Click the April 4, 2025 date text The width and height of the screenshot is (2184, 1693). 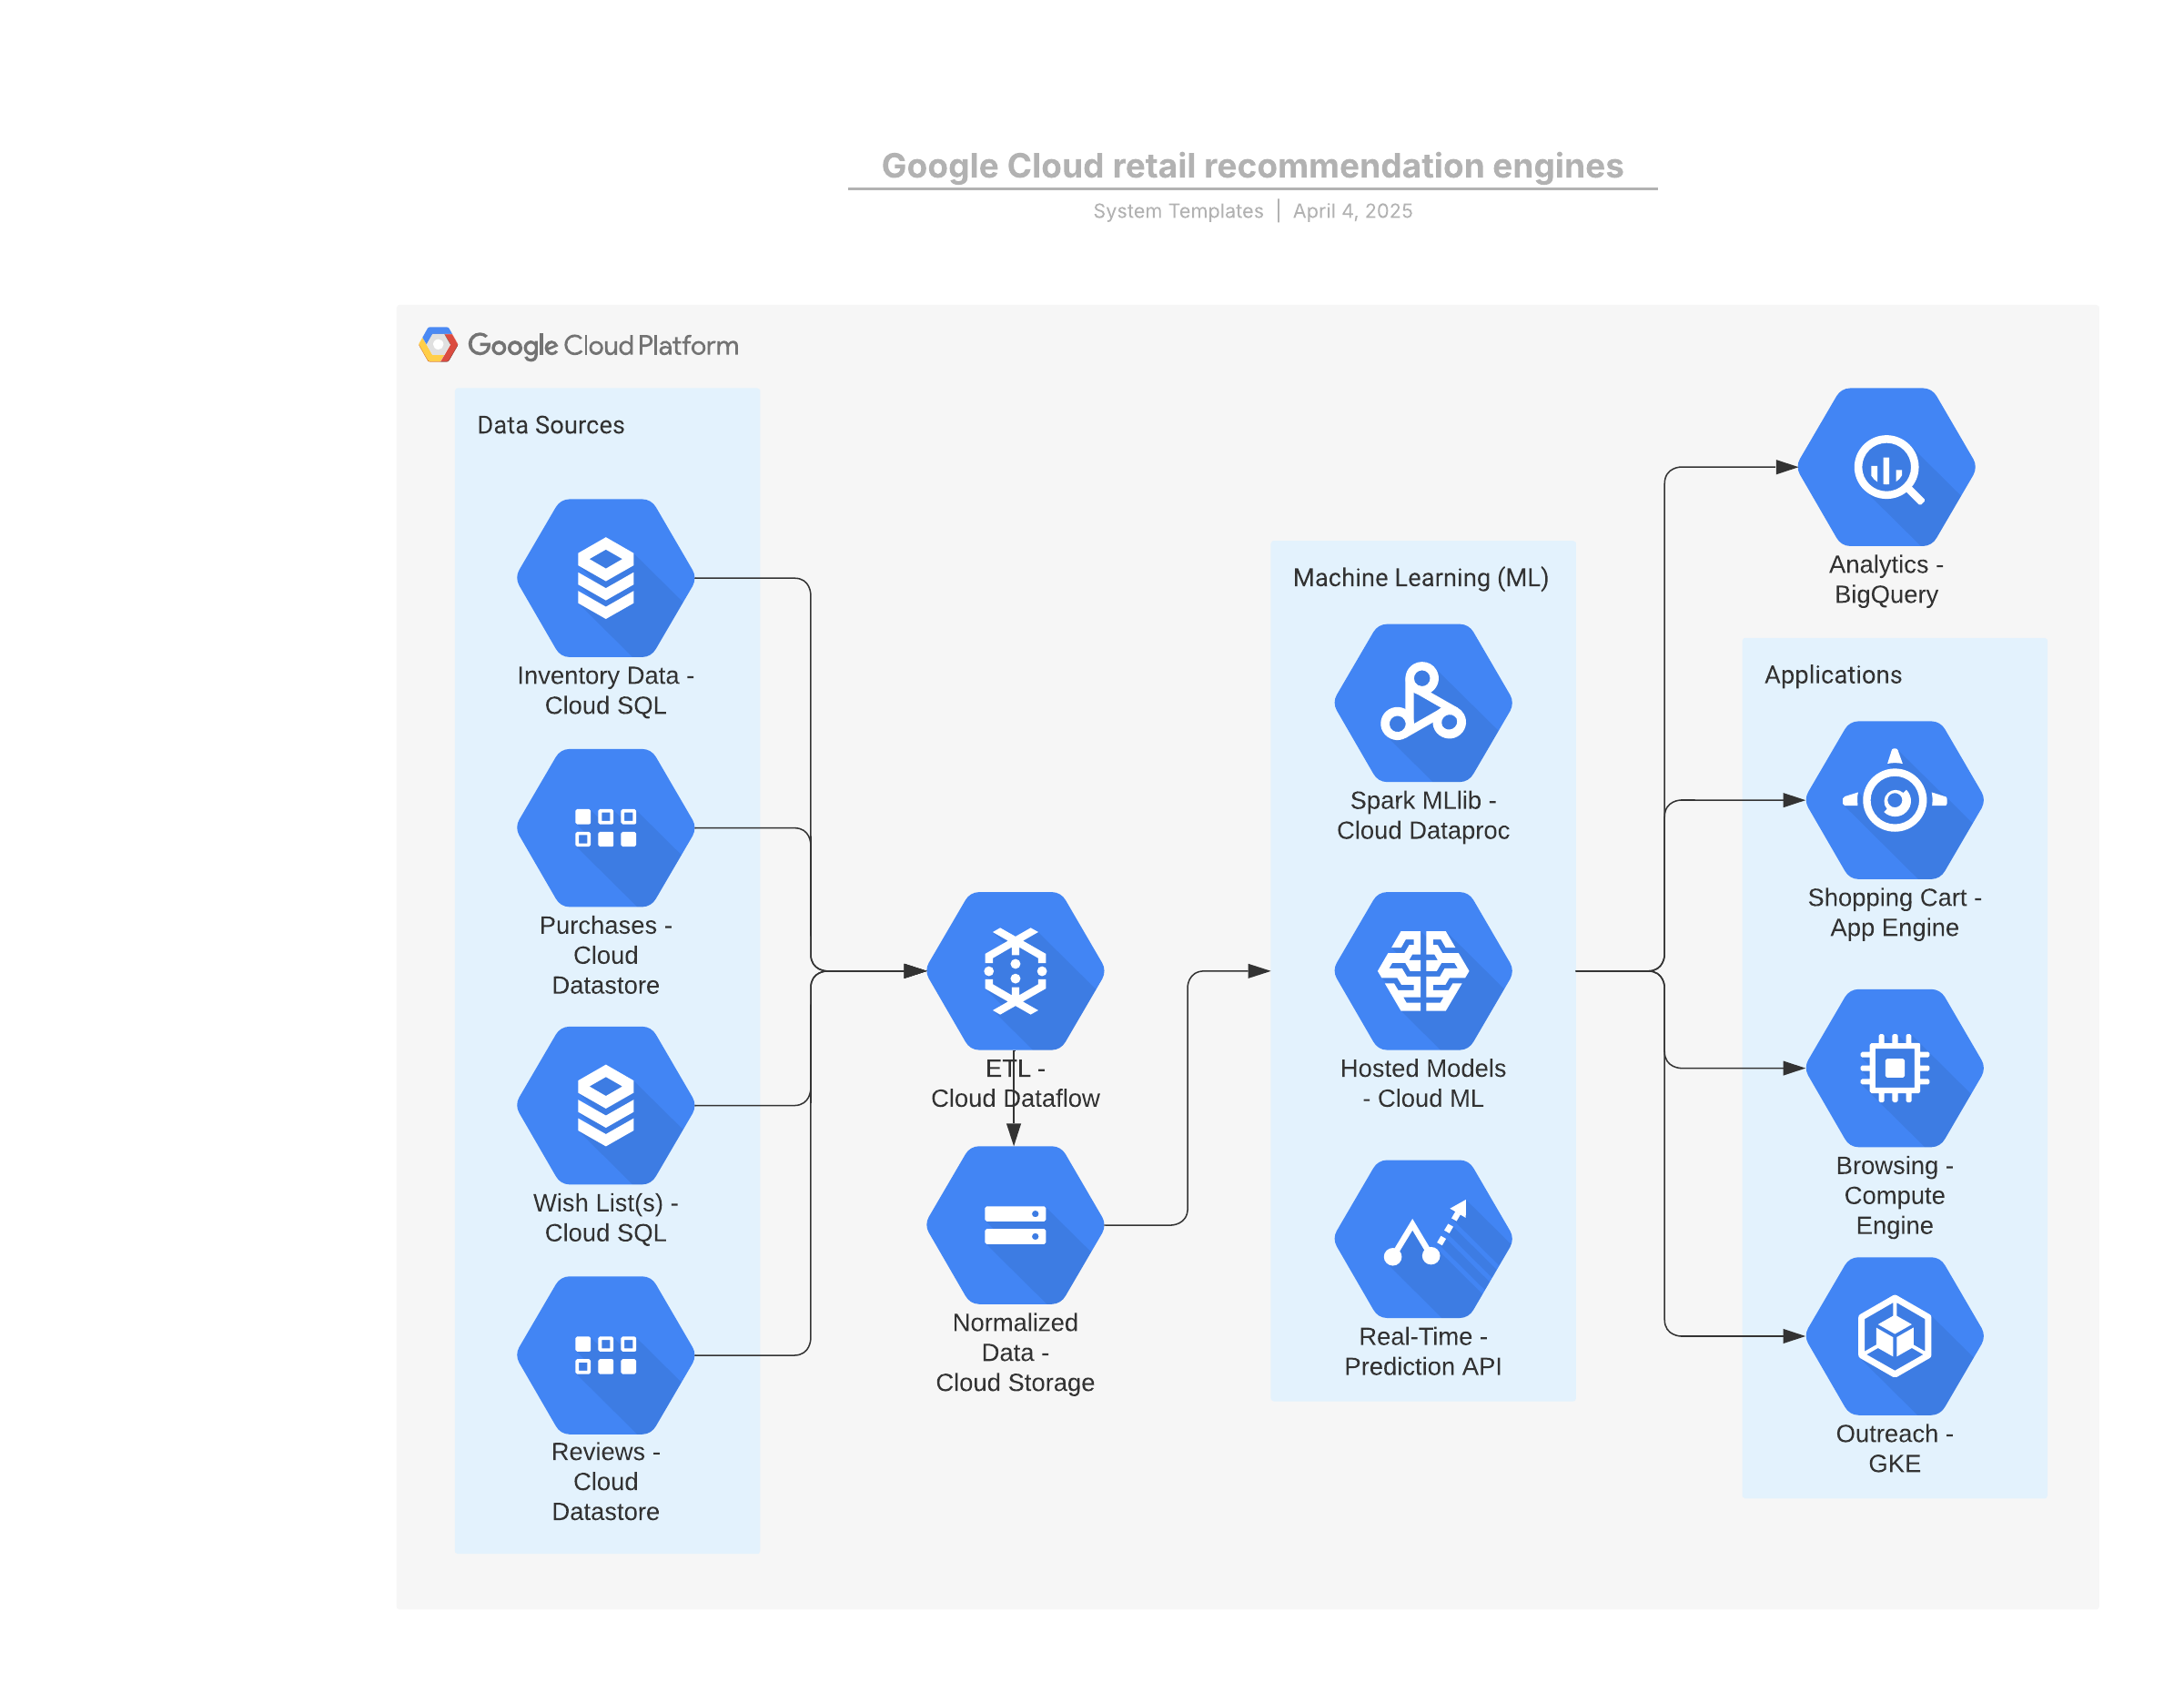[x=1352, y=211]
